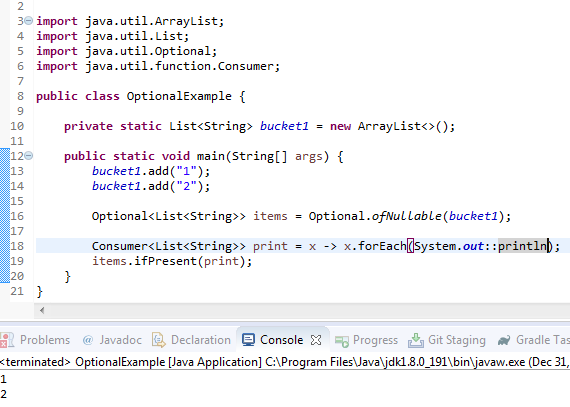Click the Javadoc @ icon
Image resolution: width=570 pixels, height=407 pixels.
click(x=88, y=340)
